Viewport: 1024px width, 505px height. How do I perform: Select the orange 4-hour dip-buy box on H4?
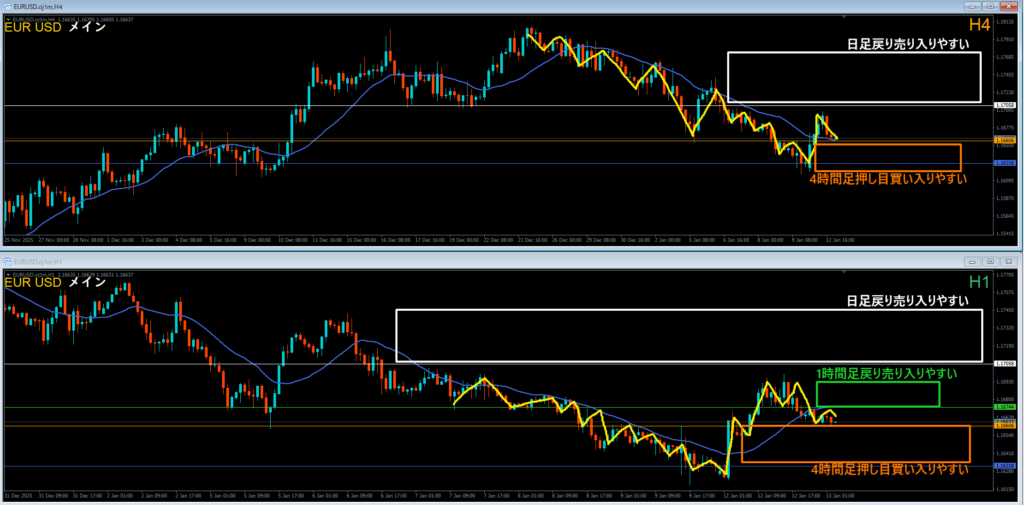click(x=888, y=157)
